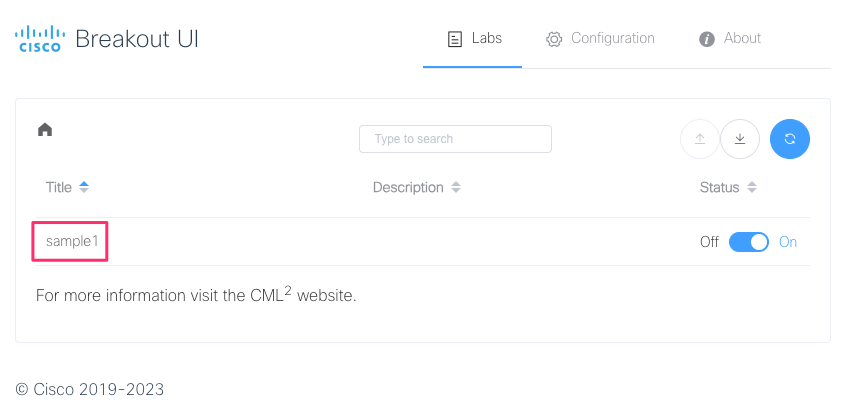This screenshot has height=406, width=845.
Task: Refresh labs with the blue circular button
Action: click(789, 139)
